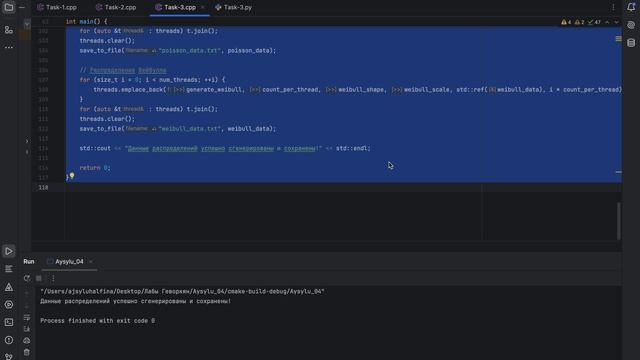Collapse the sticky main() scope chevron

27,24
